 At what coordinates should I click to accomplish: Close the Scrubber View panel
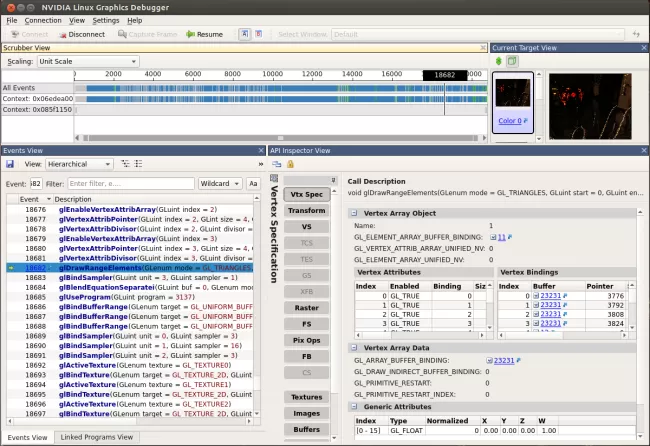click(483, 48)
